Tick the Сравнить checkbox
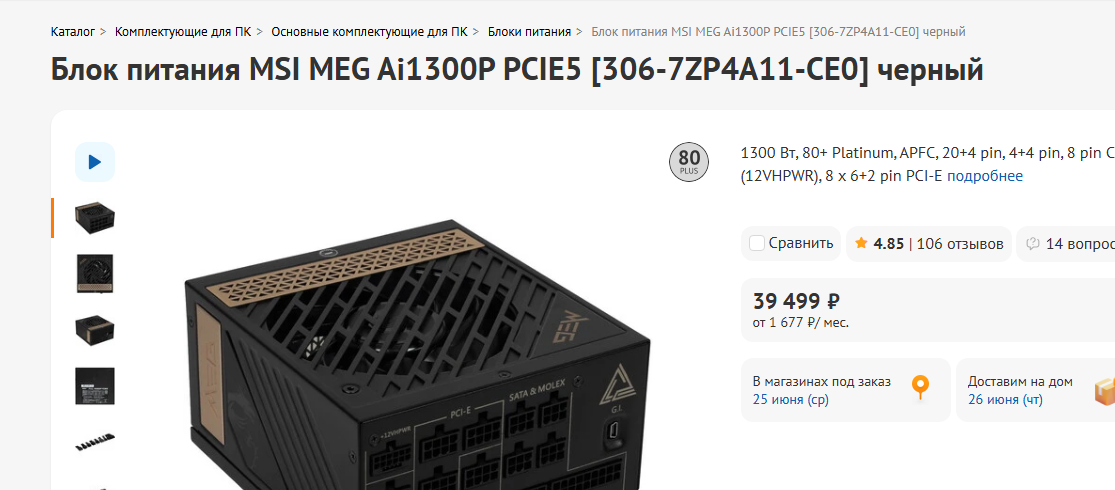 (757, 243)
